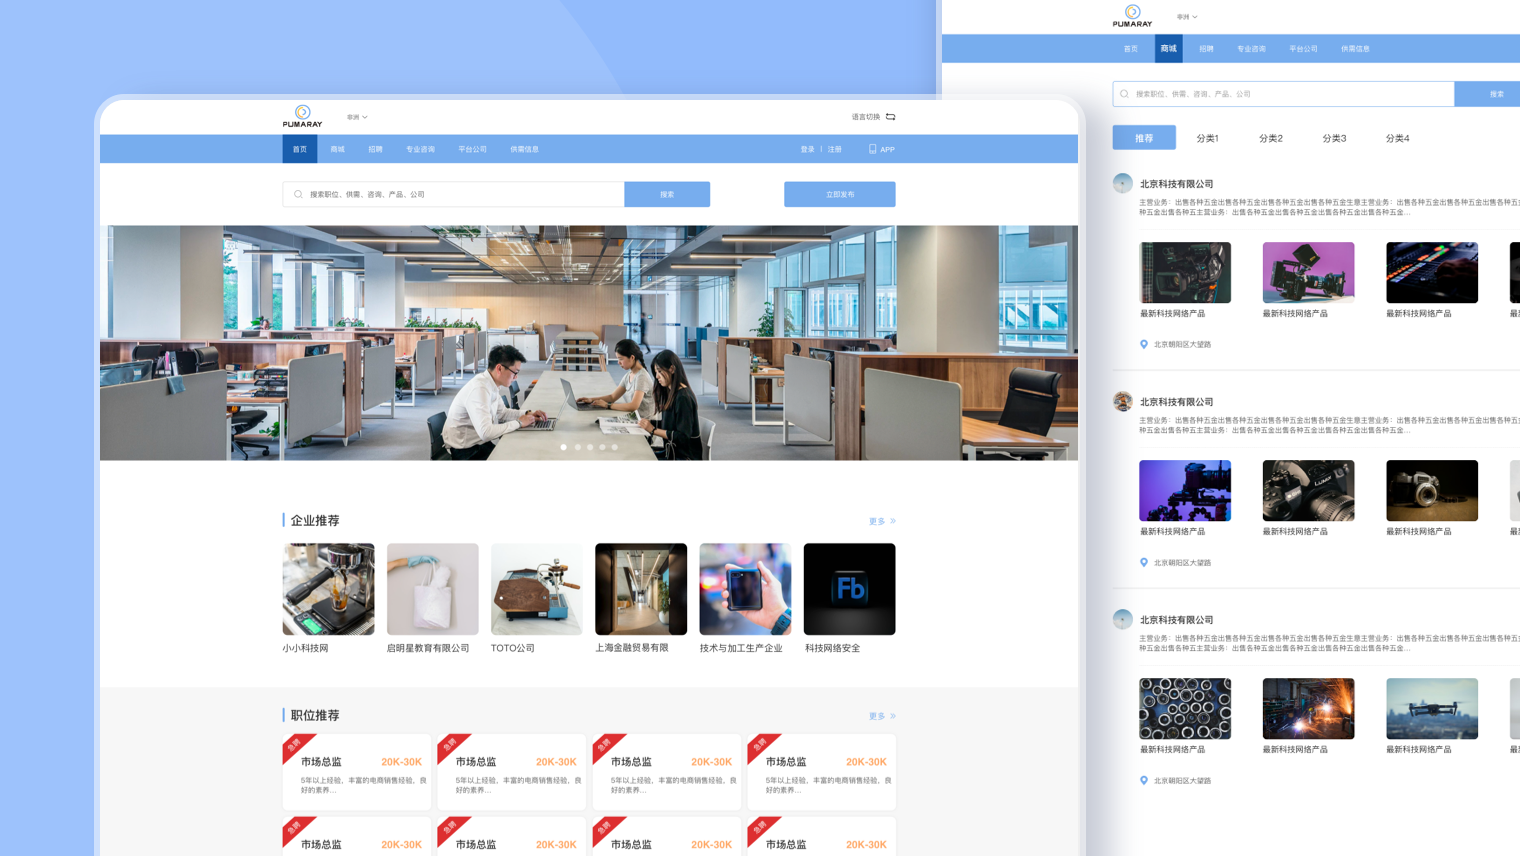Viewport: 1520px width, 856px height.
Task: Click the 立即发布 button
Action: (839, 194)
